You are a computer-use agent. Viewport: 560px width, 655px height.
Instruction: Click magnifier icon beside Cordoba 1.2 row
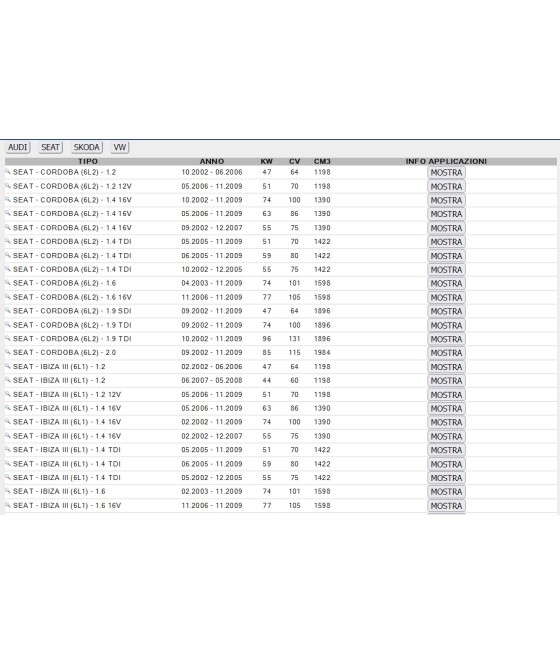pos(8,172)
